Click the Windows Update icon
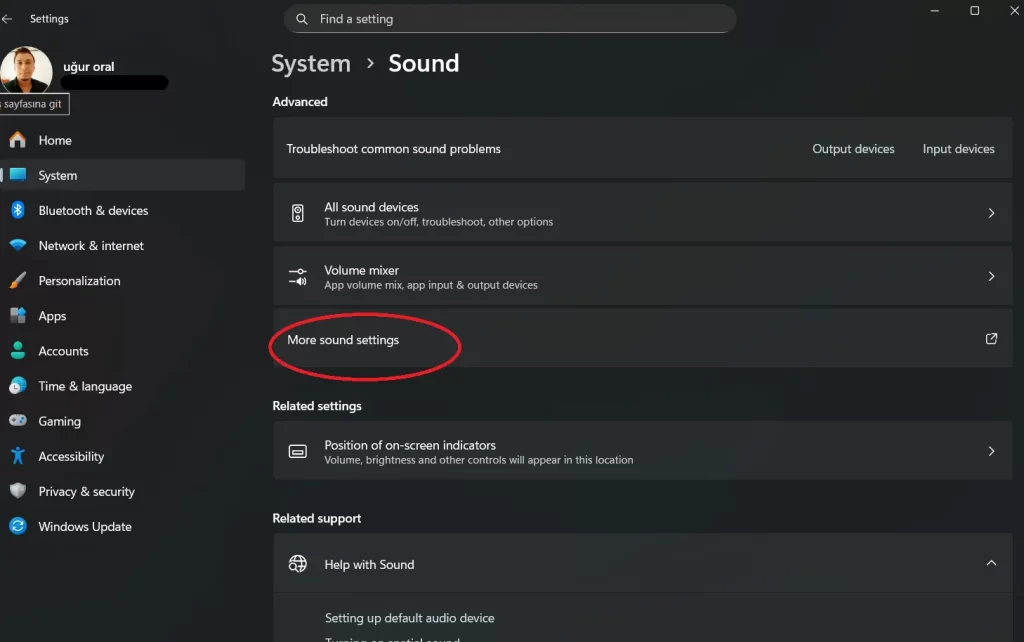The width and height of the screenshot is (1024, 642). (x=19, y=526)
